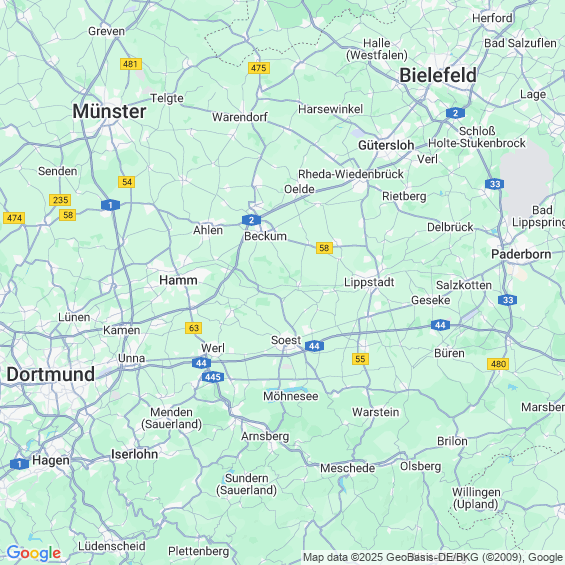The height and width of the screenshot is (565, 565).
Task: Click the A2 highway shield near Beckum
Action: (251, 220)
